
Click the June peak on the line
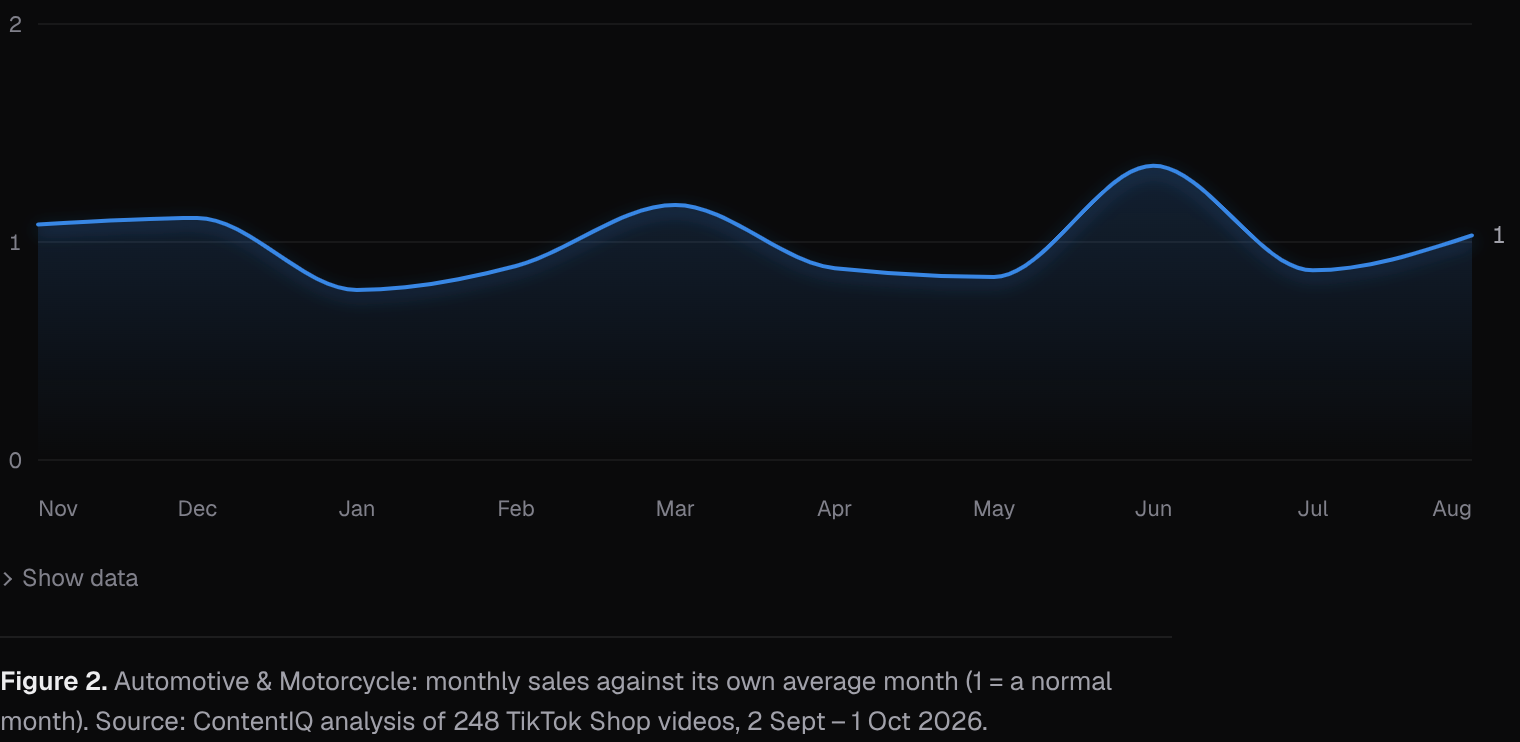point(1154,166)
